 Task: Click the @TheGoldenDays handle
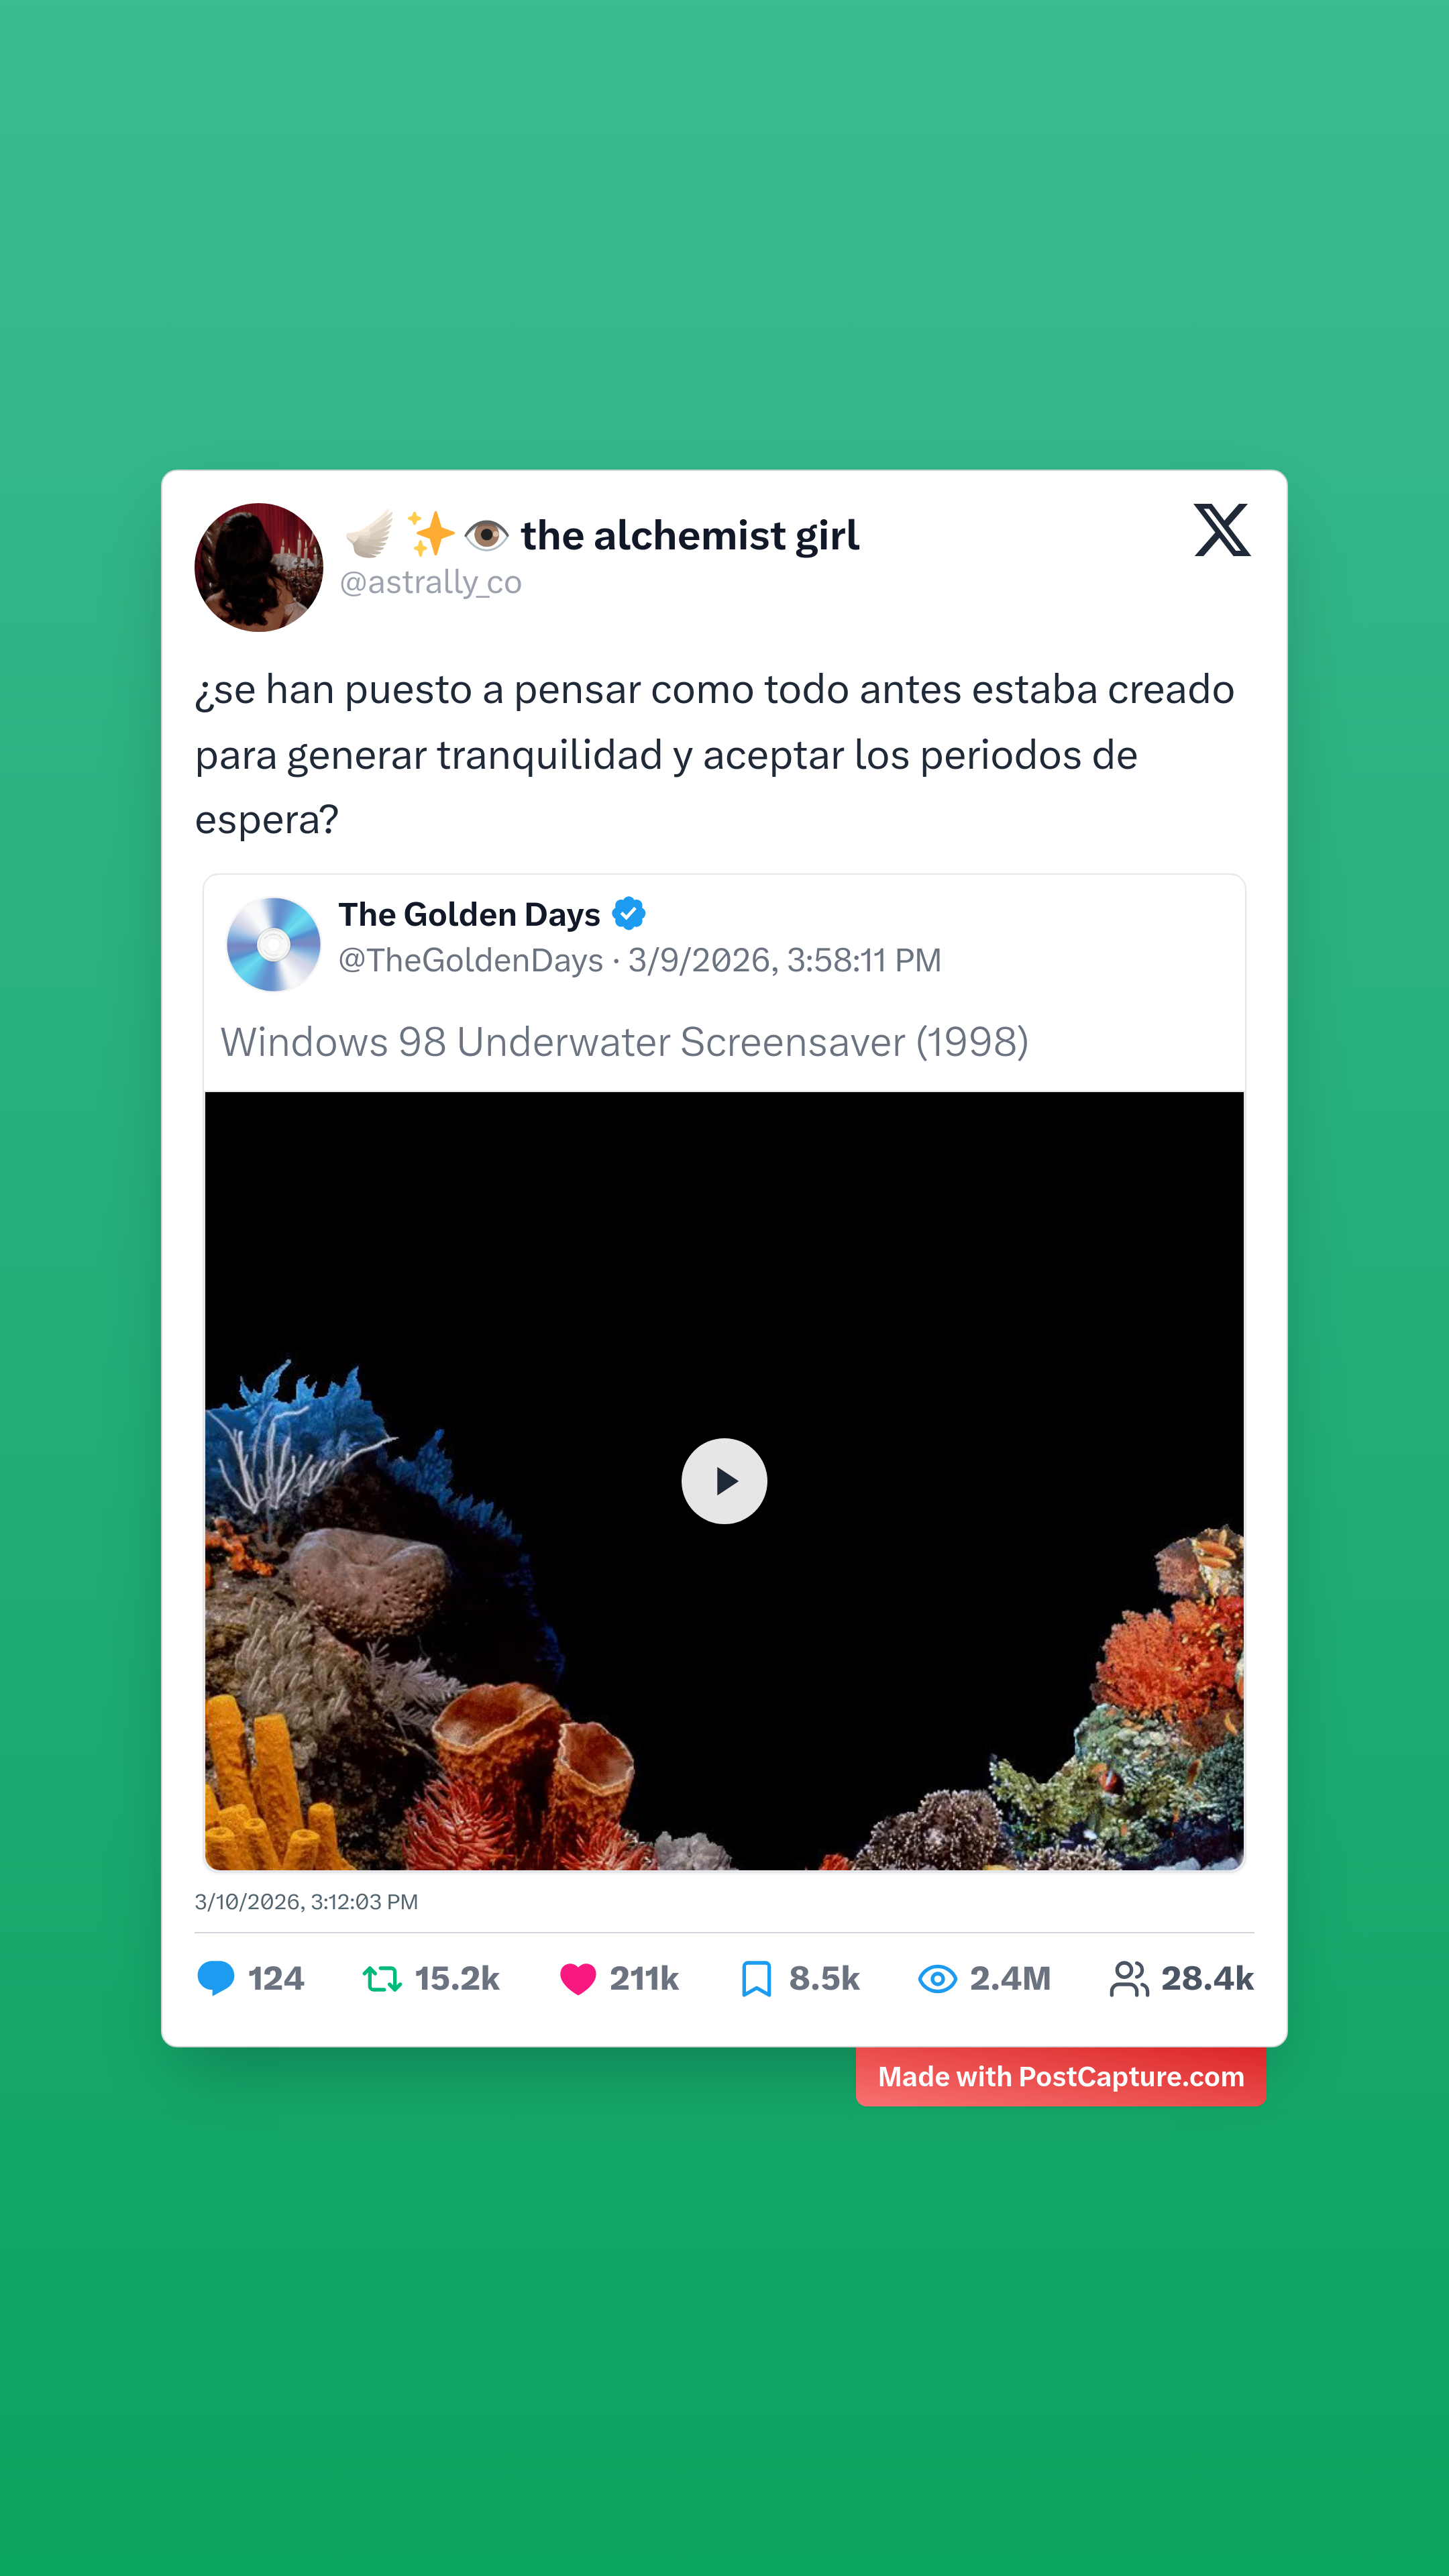(x=471, y=960)
